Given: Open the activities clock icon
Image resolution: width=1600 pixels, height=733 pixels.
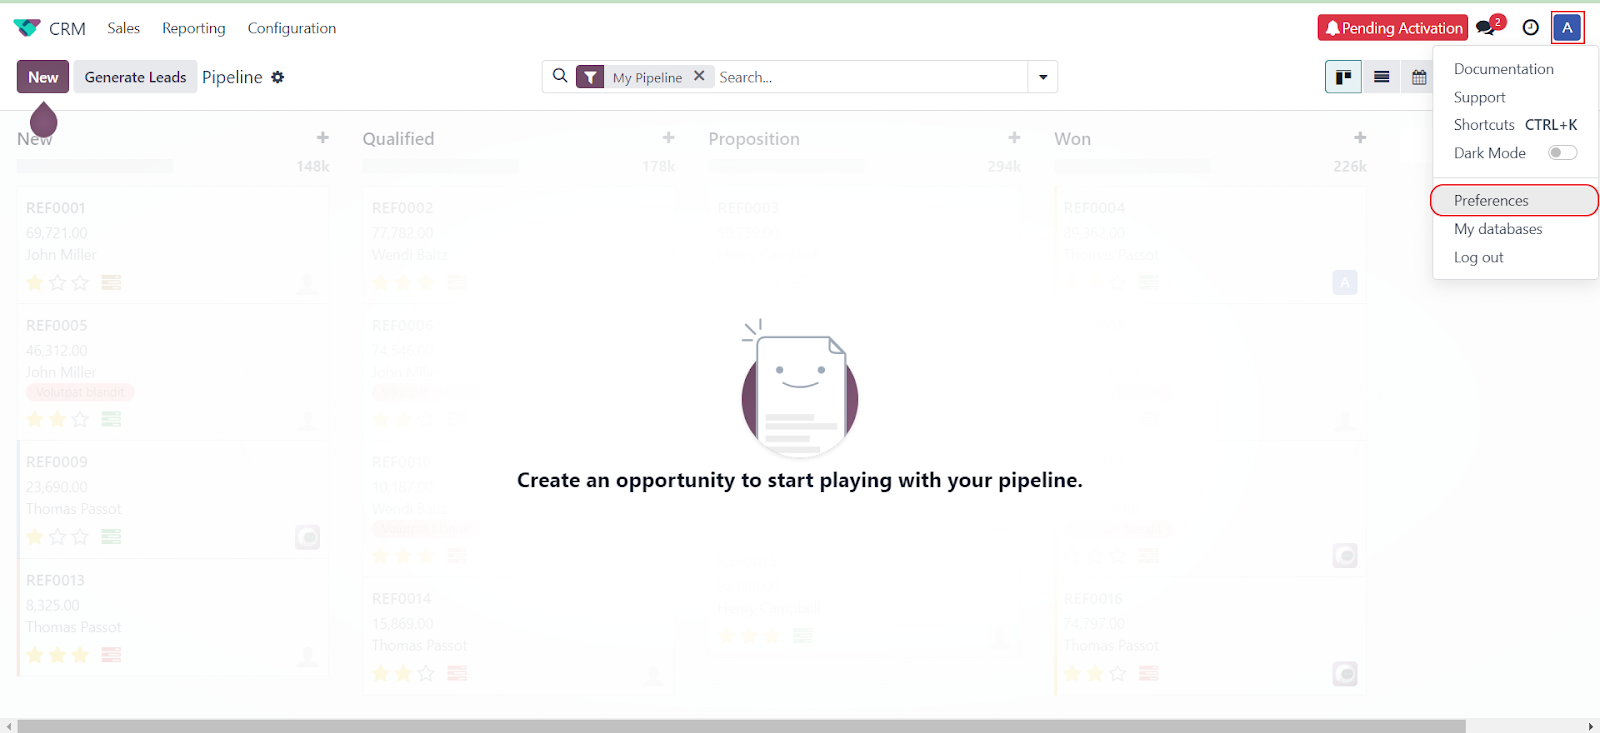Looking at the screenshot, I should click(x=1530, y=28).
